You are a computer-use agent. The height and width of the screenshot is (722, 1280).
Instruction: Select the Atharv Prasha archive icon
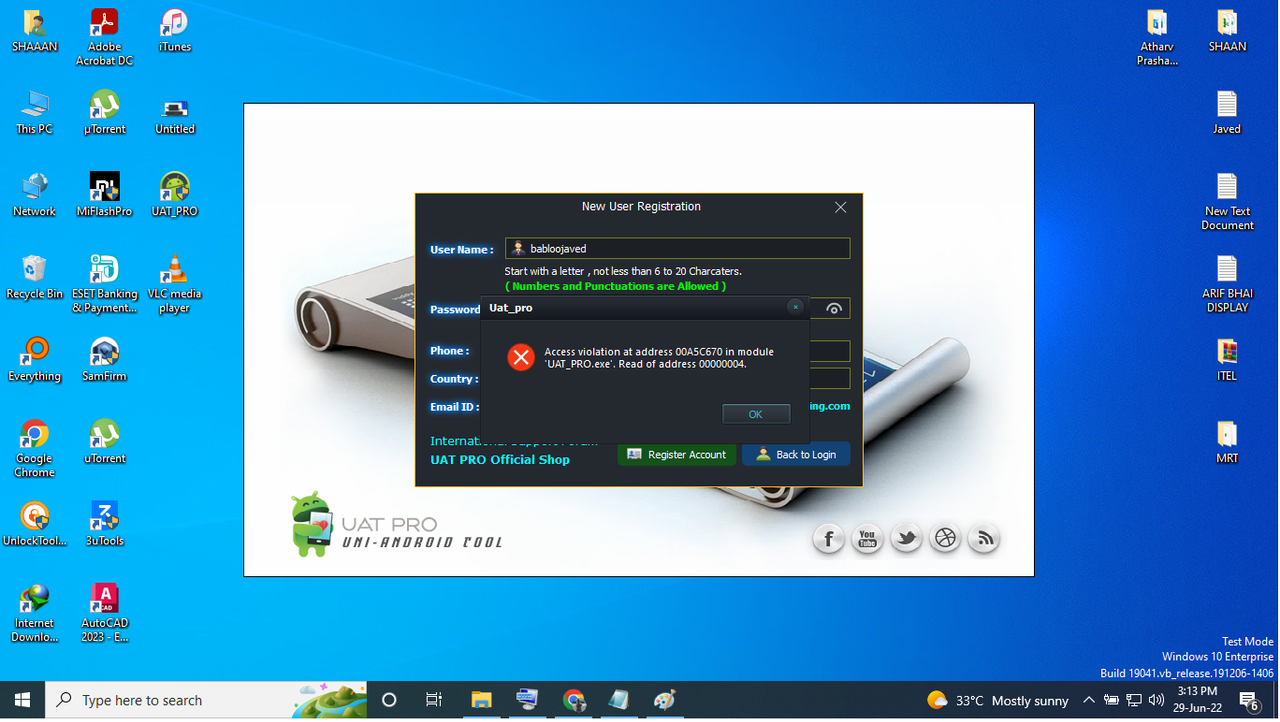pos(1157,37)
